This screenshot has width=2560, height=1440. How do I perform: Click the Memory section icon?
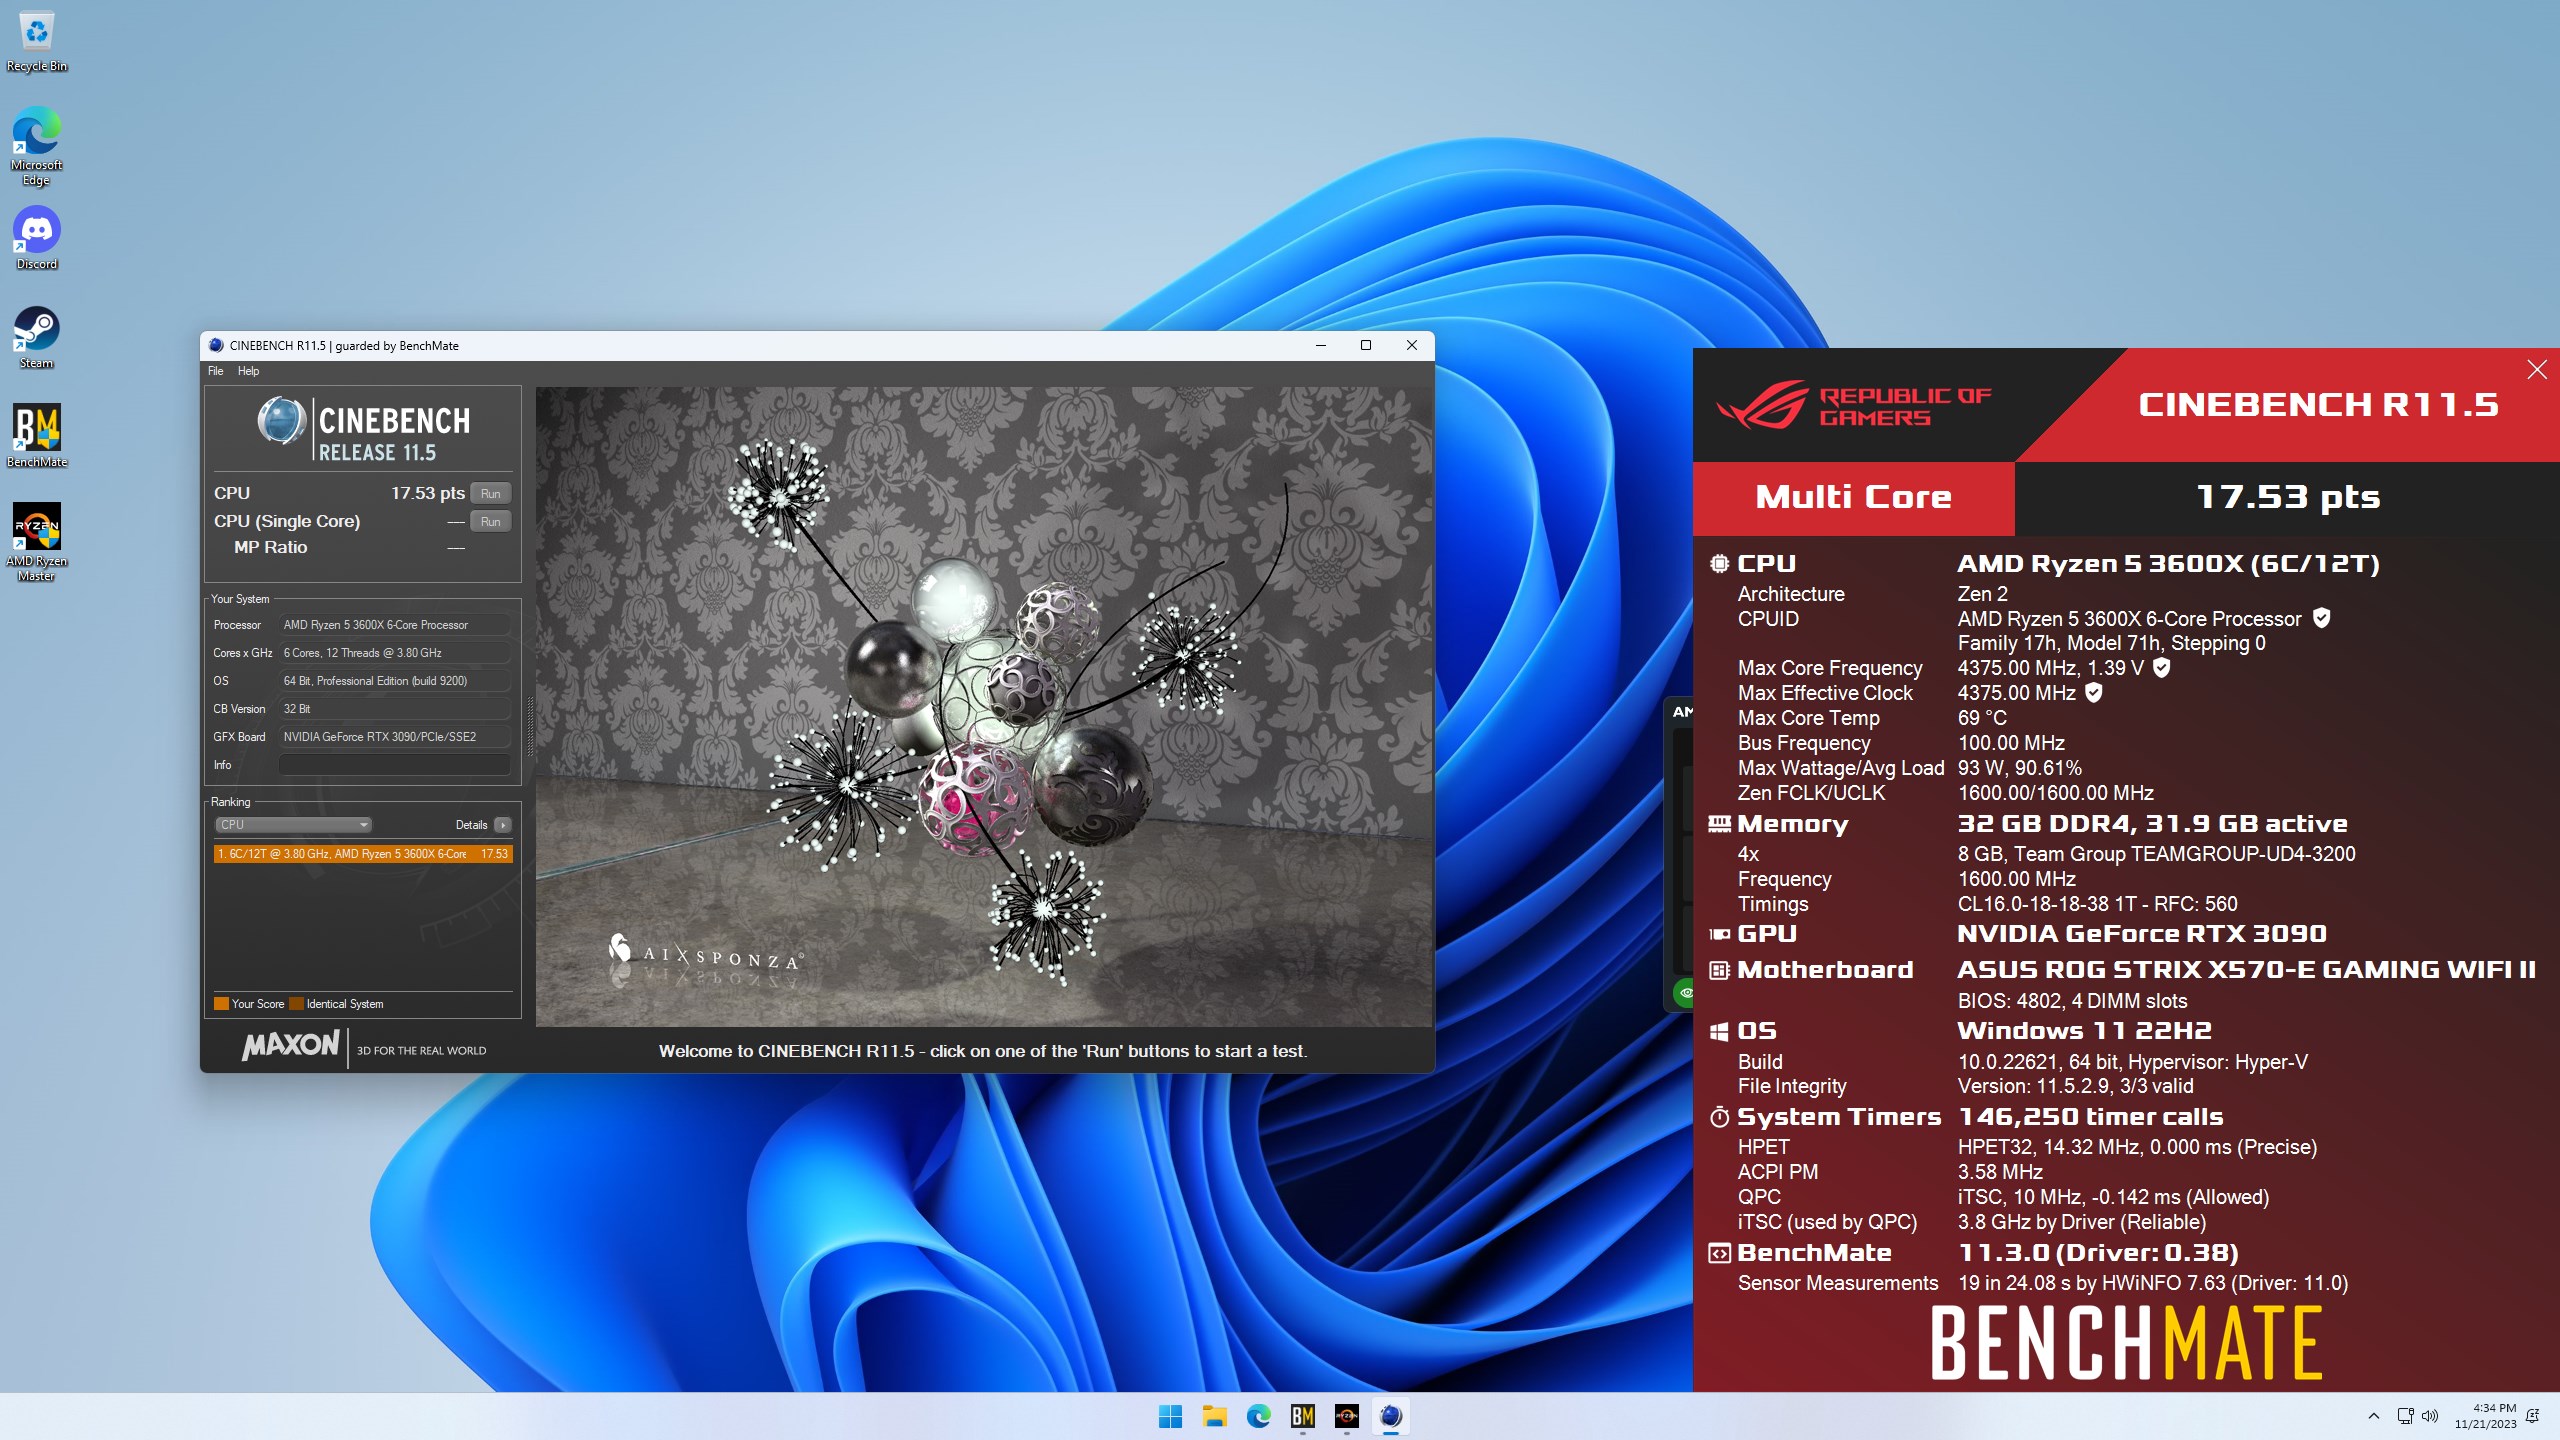point(1719,824)
